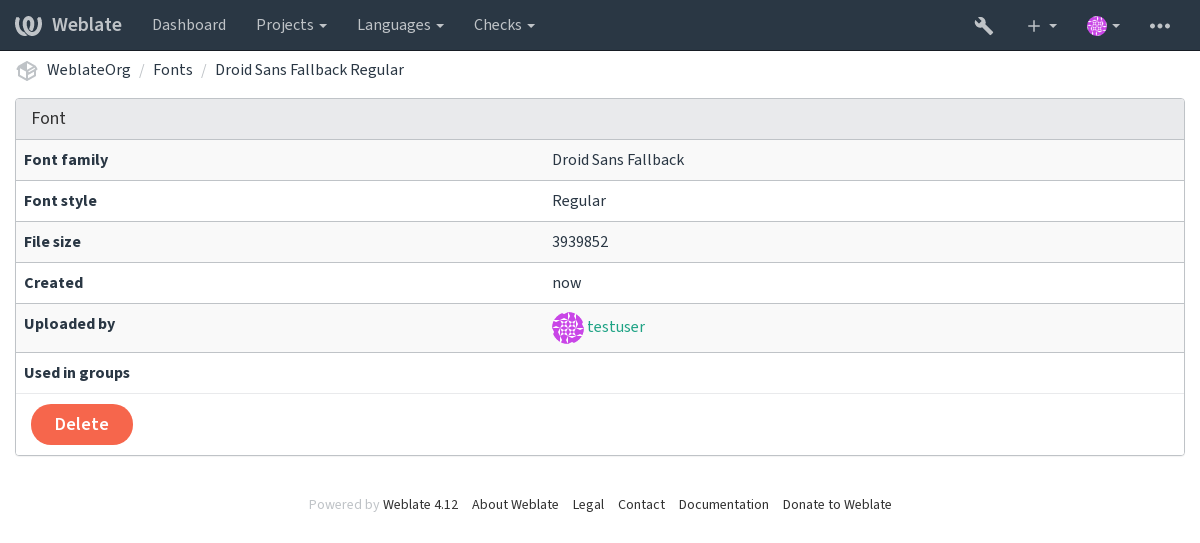Click the 'File size' label
1200x543 pixels.
click(x=52, y=242)
